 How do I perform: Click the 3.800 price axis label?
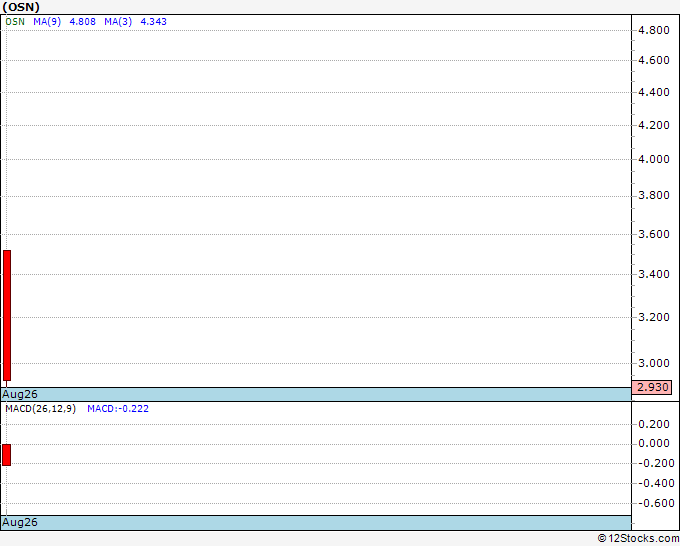pyautogui.click(x=654, y=196)
